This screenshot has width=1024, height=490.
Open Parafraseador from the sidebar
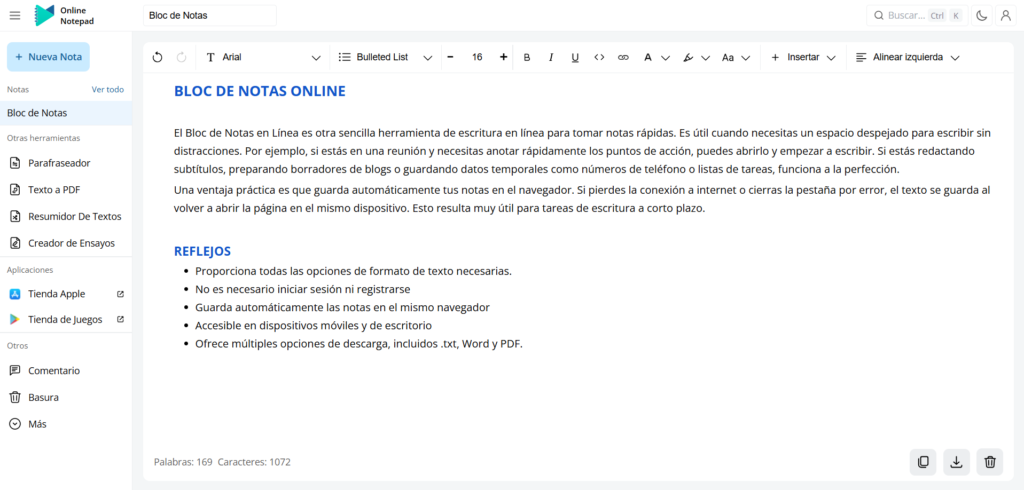[x=61, y=162]
